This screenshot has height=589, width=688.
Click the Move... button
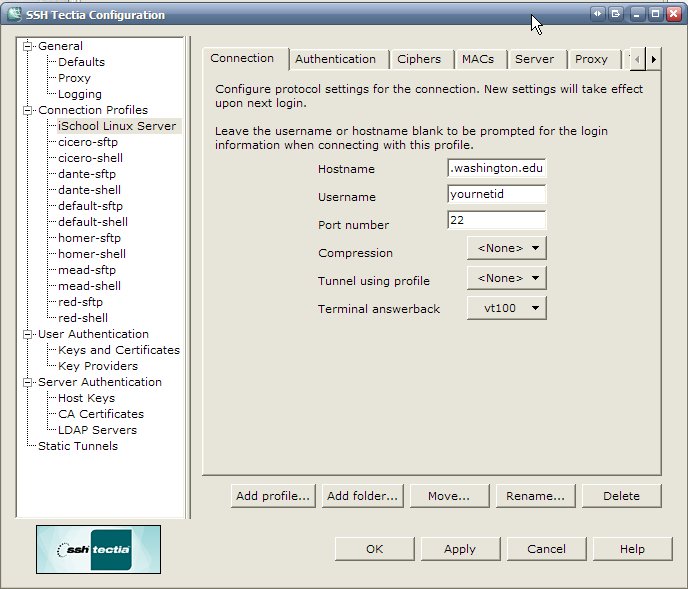(x=449, y=496)
